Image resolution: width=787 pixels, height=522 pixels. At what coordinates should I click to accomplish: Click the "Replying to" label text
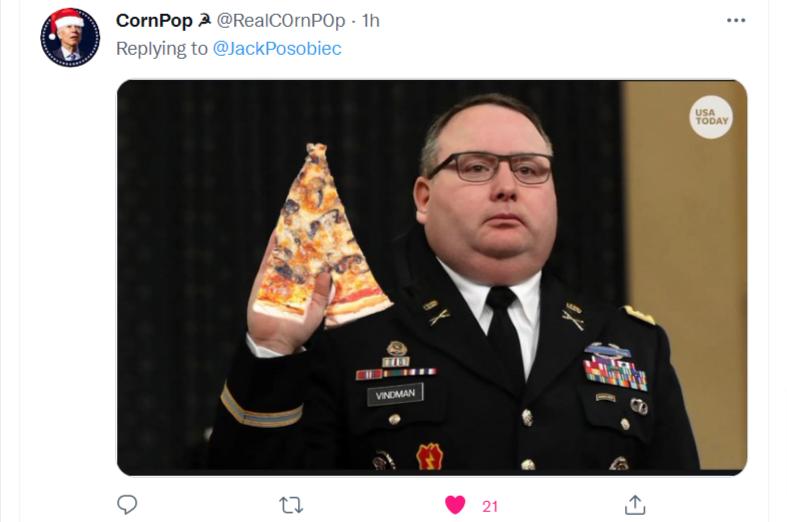click(162, 49)
